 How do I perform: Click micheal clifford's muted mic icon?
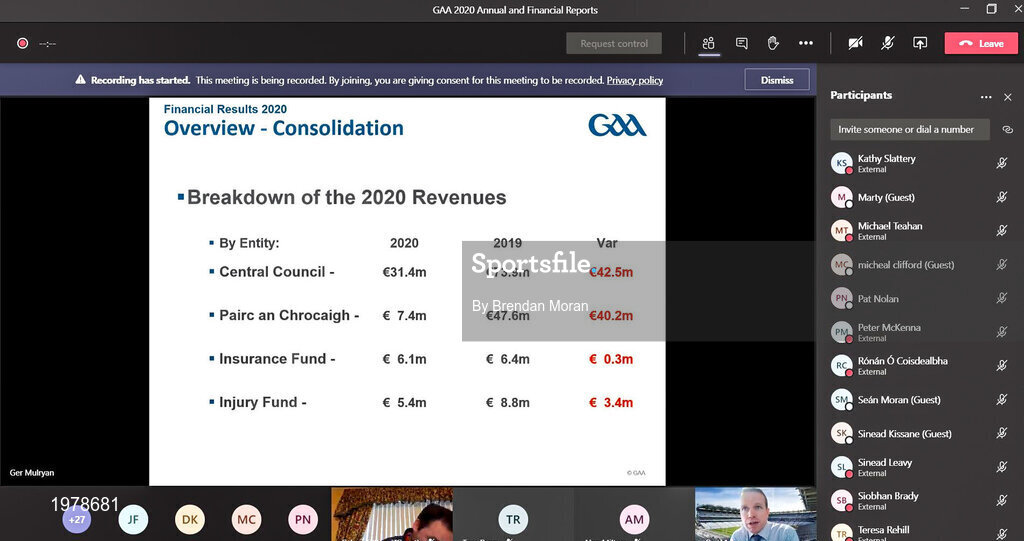1002,265
